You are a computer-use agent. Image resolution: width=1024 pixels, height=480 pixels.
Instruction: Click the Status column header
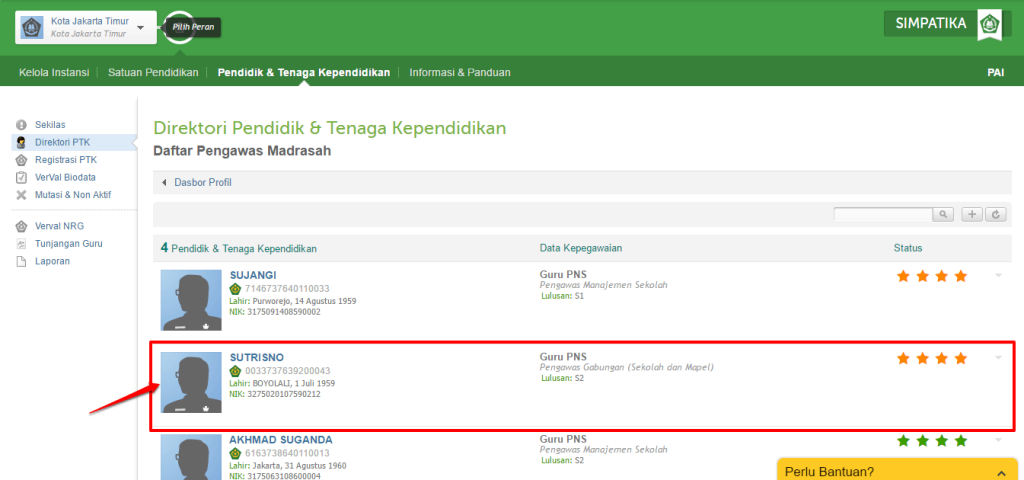click(x=908, y=248)
